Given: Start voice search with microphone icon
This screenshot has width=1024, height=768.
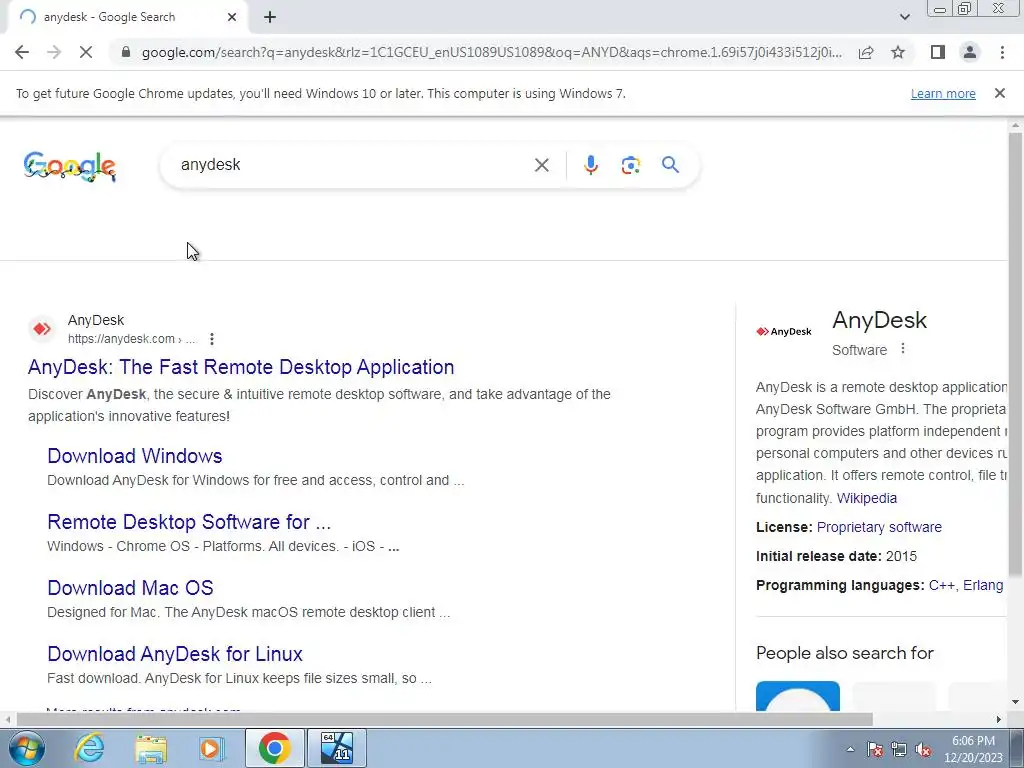Looking at the screenshot, I should click(590, 165).
